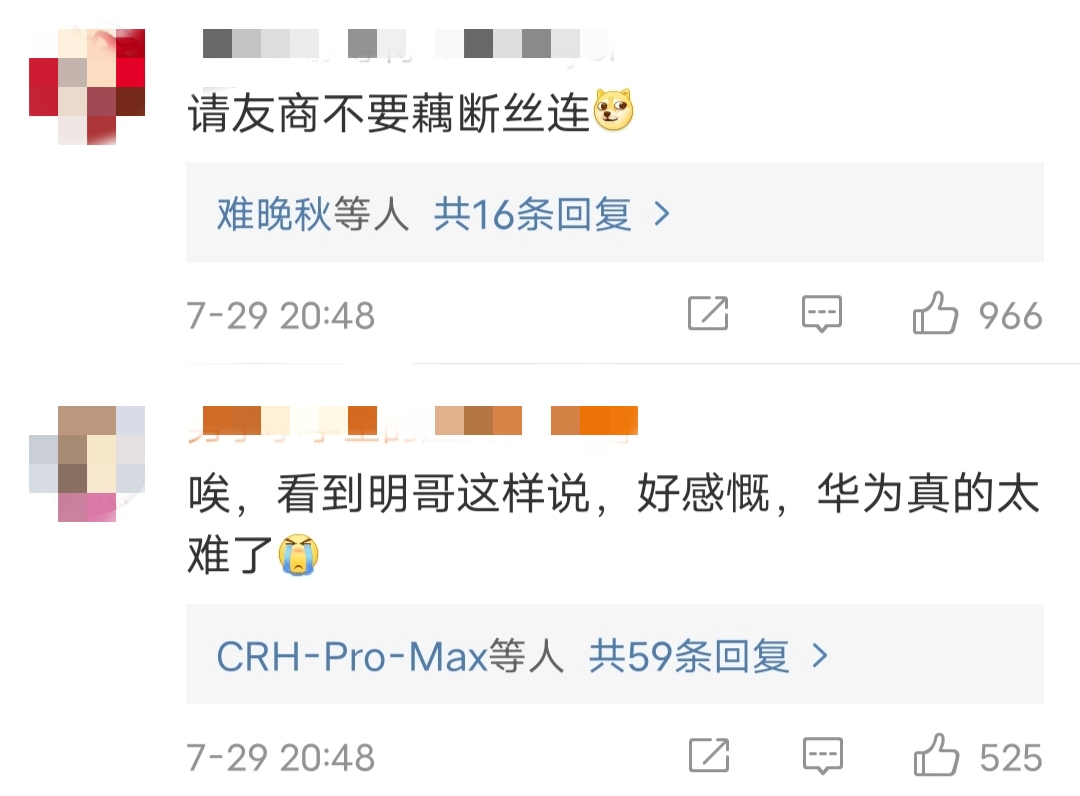Tap the 966 like count

pyautogui.click(x=1010, y=315)
